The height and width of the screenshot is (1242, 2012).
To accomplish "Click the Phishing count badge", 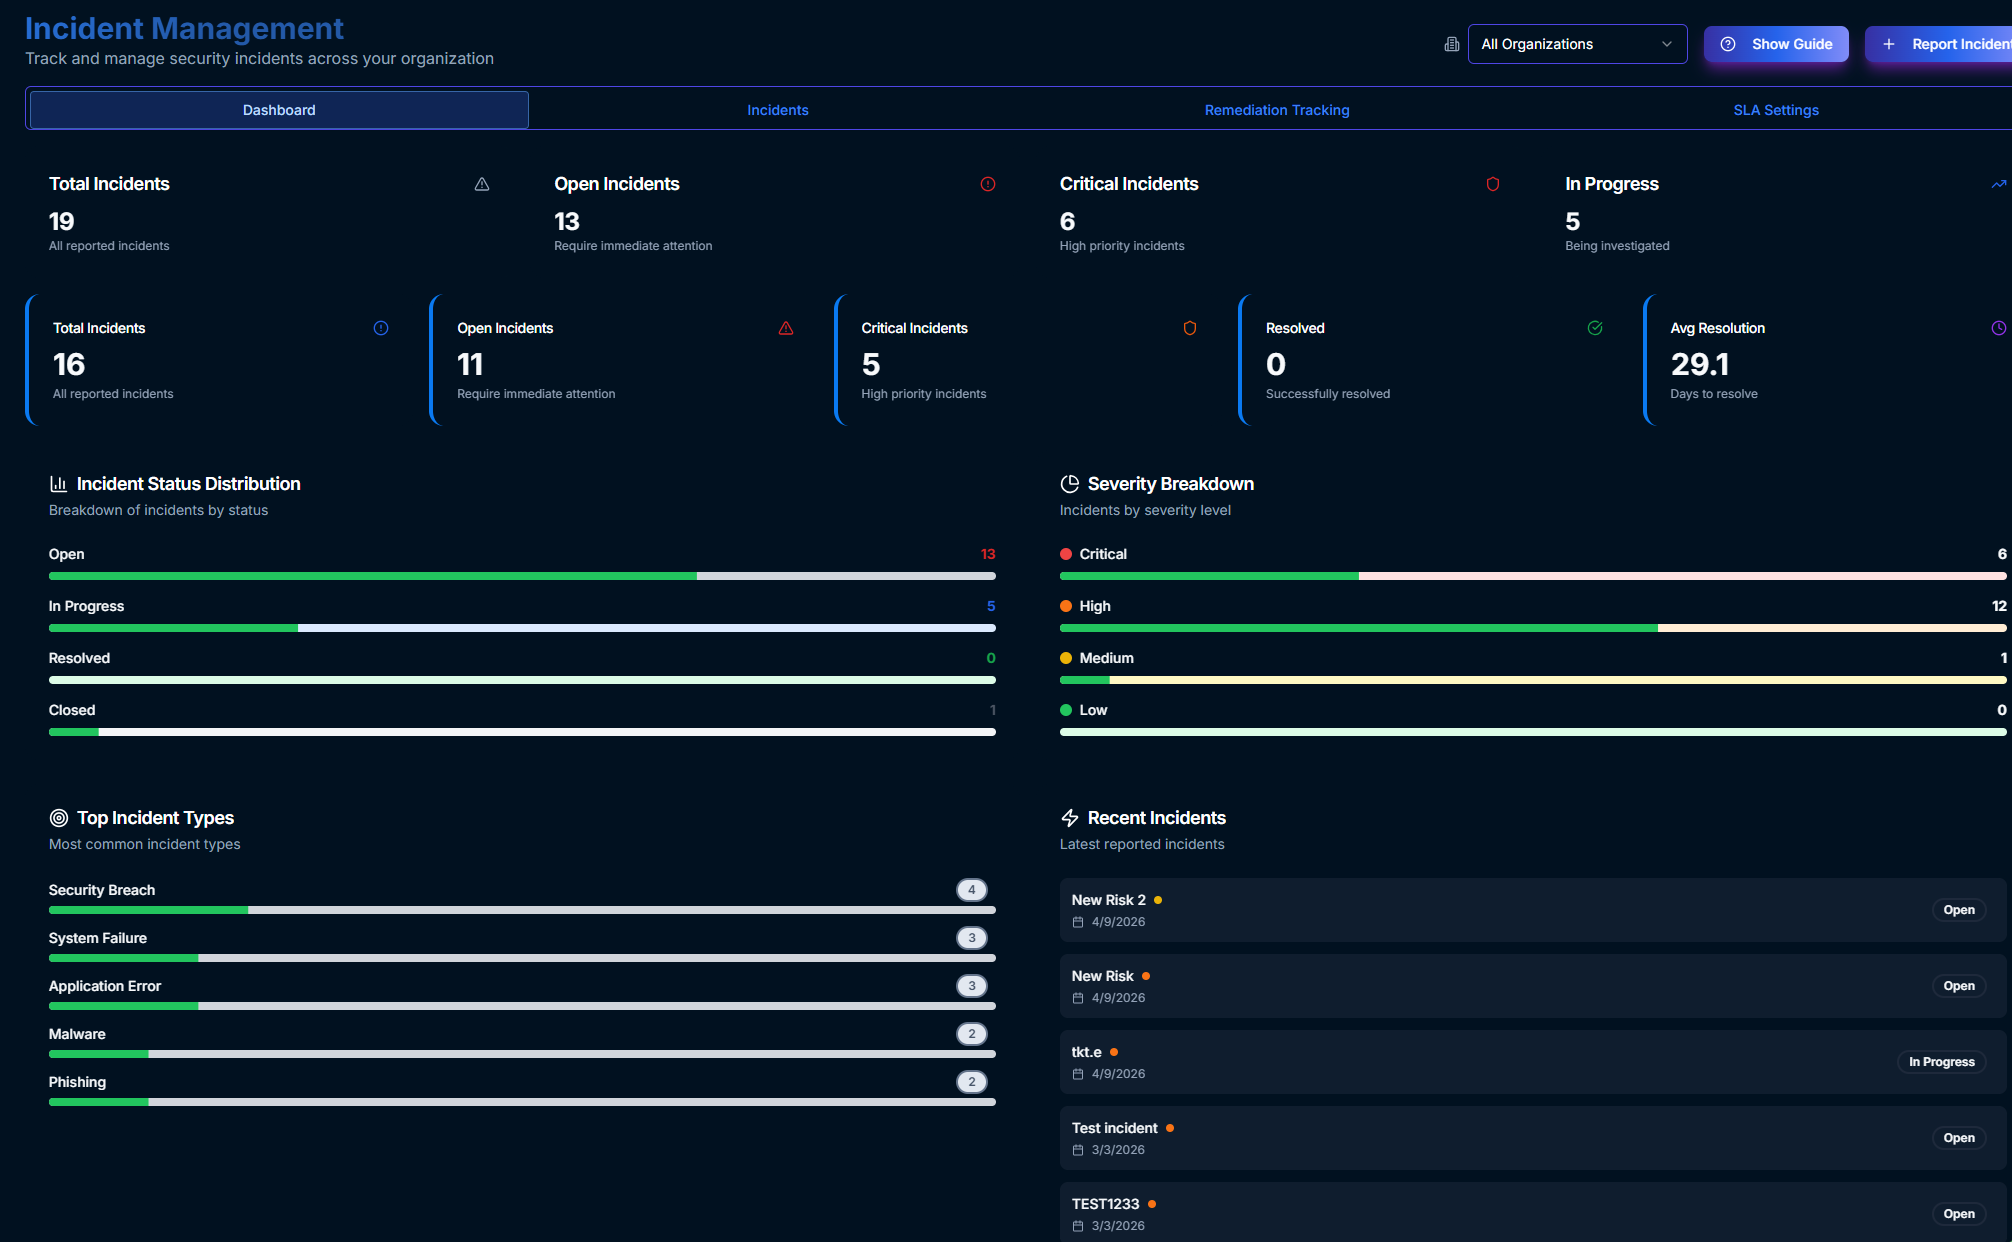I will tap(972, 1082).
